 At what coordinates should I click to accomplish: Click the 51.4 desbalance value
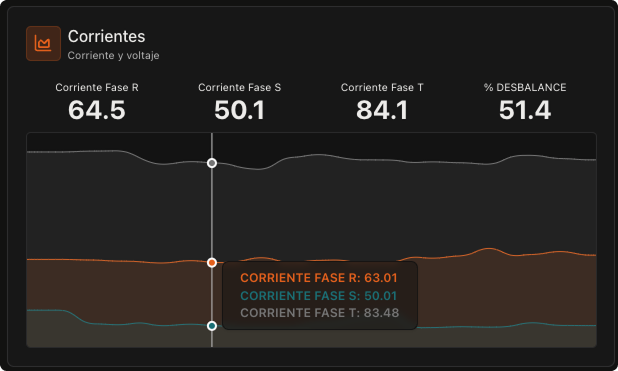tap(525, 110)
